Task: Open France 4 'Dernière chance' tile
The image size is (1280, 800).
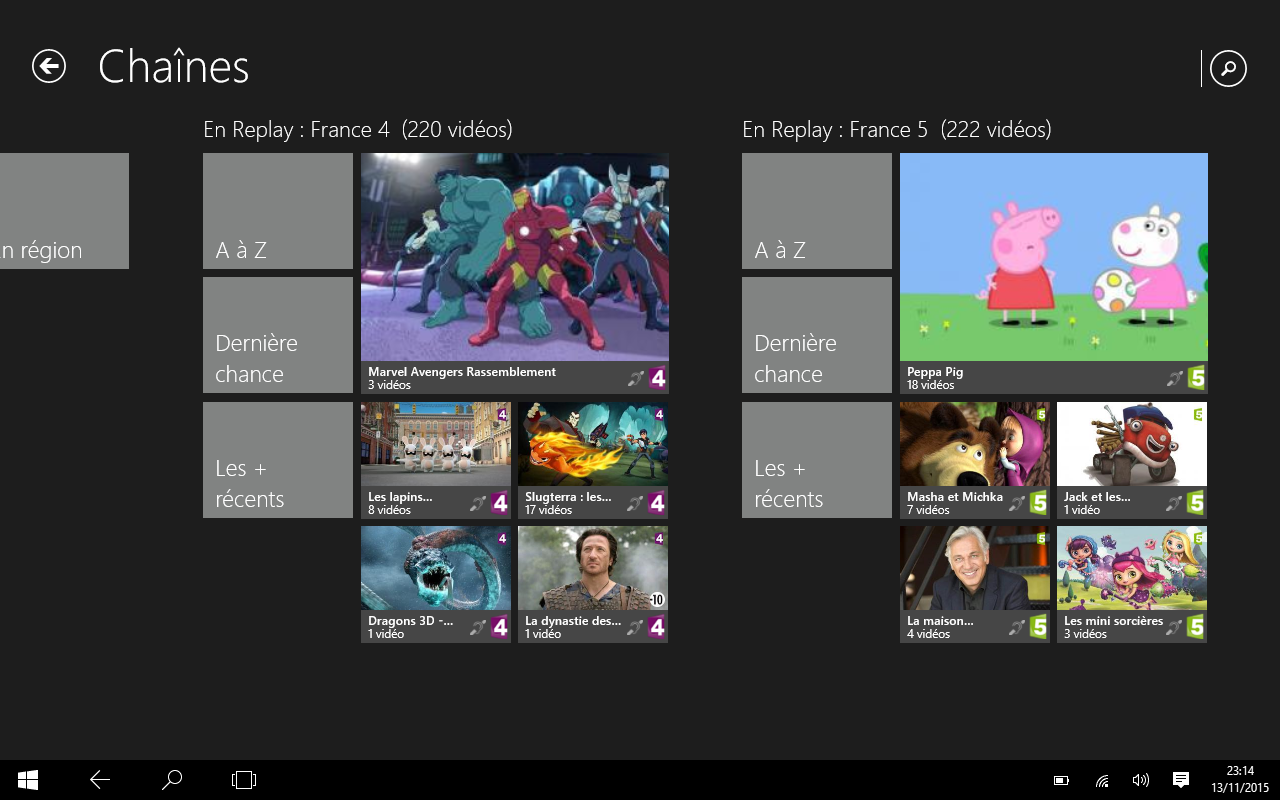Action: (x=278, y=335)
